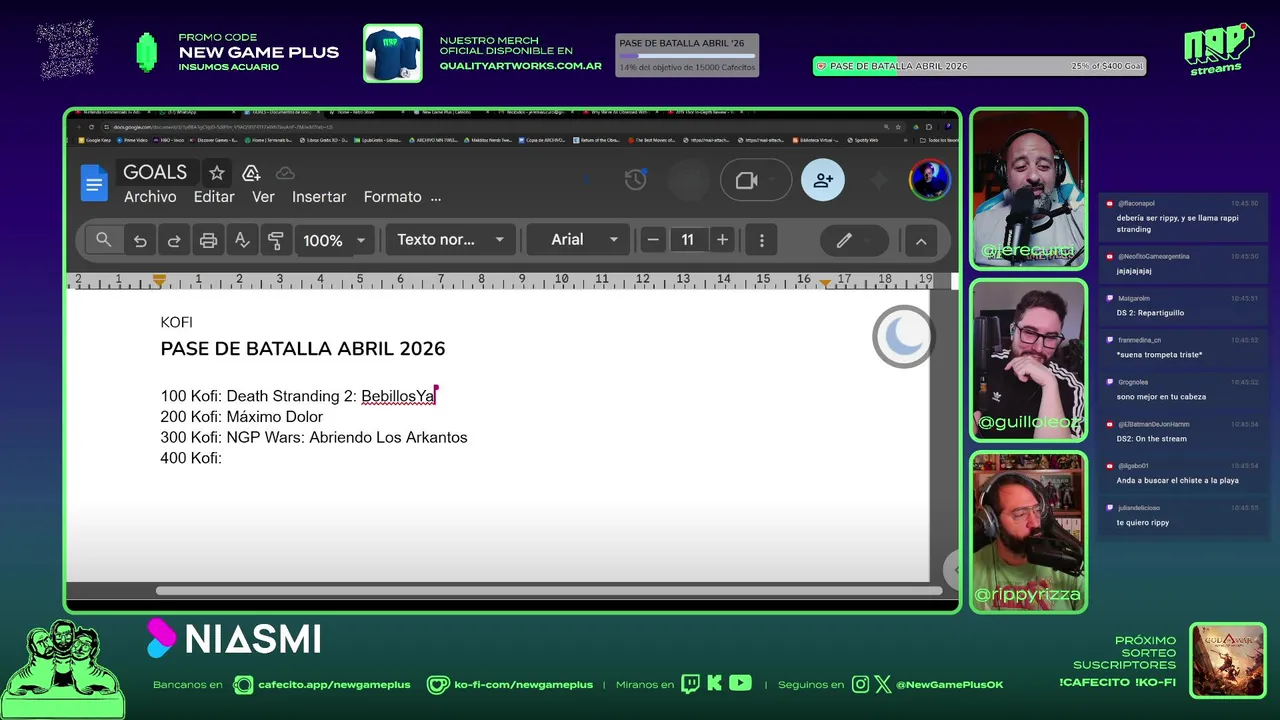Click the GOALS document title field
This screenshot has width=1280, height=720.
tap(155, 172)
